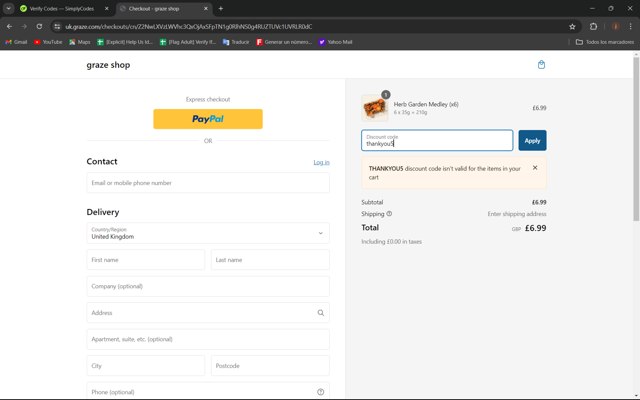Apply the discount code

pyautogui.click(x=532, y=140)
